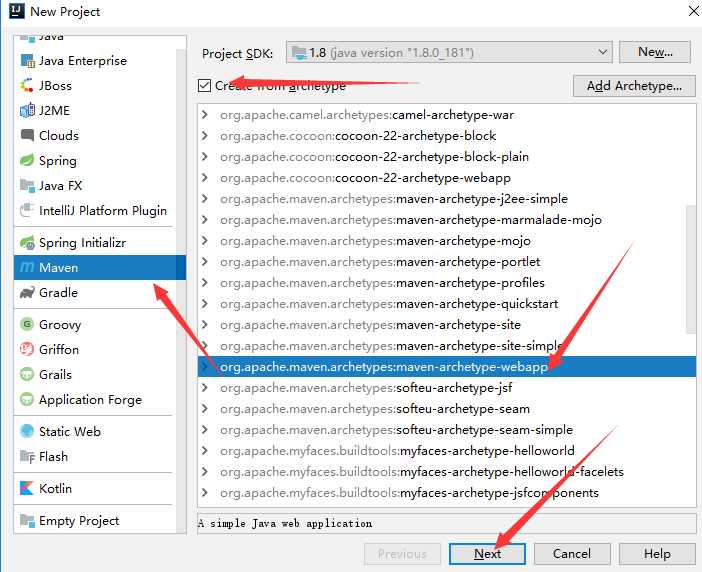Close the New Project dialog
The width and height of the screenshot is (702, 572).
pos(693,11)
